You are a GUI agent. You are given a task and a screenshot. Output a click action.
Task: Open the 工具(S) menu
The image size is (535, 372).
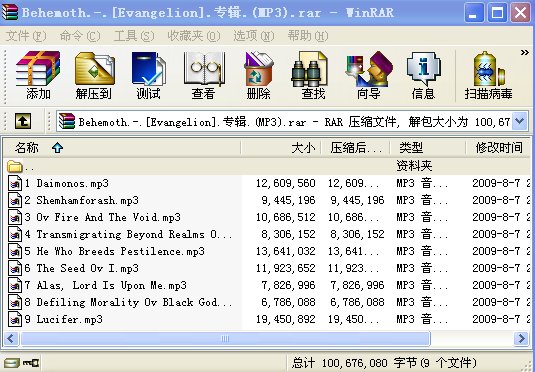tap(134, 36)
